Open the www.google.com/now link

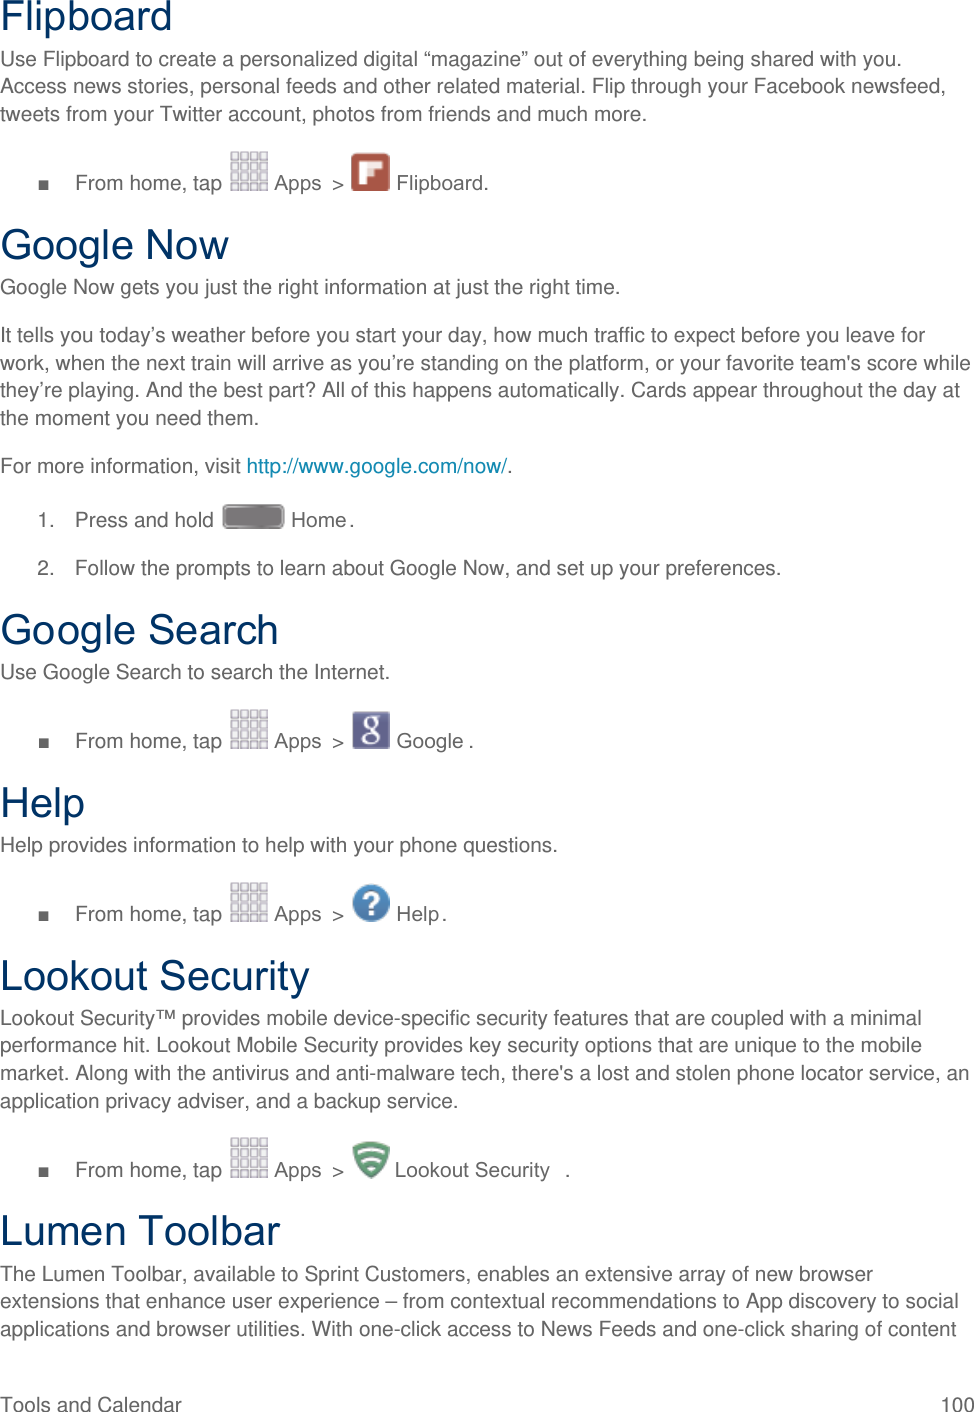pyautogui.click(x=377, y=466)
